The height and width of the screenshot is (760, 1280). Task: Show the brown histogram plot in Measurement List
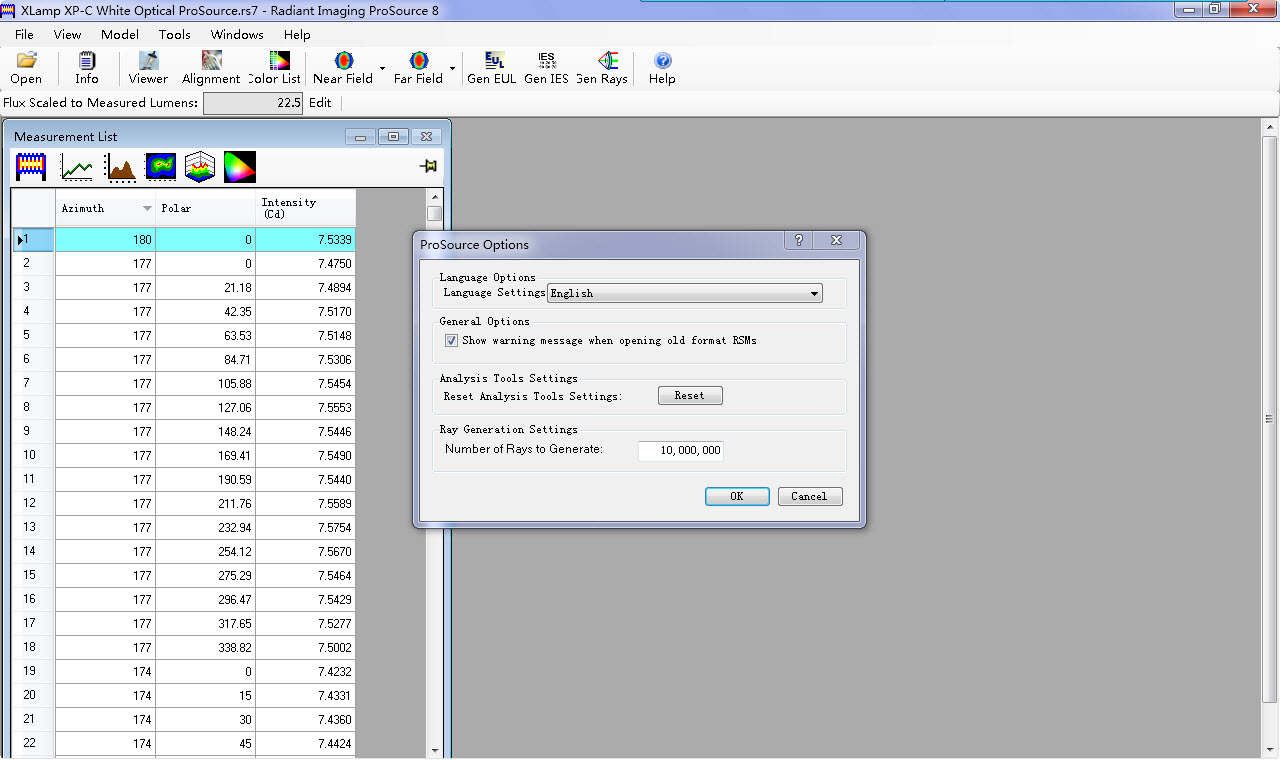point(121,167)
